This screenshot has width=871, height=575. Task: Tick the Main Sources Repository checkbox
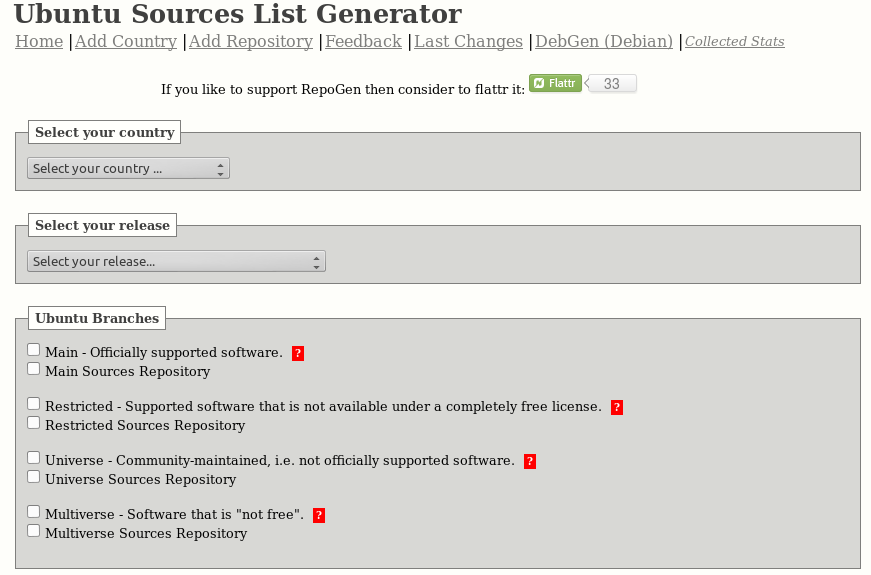34,369
